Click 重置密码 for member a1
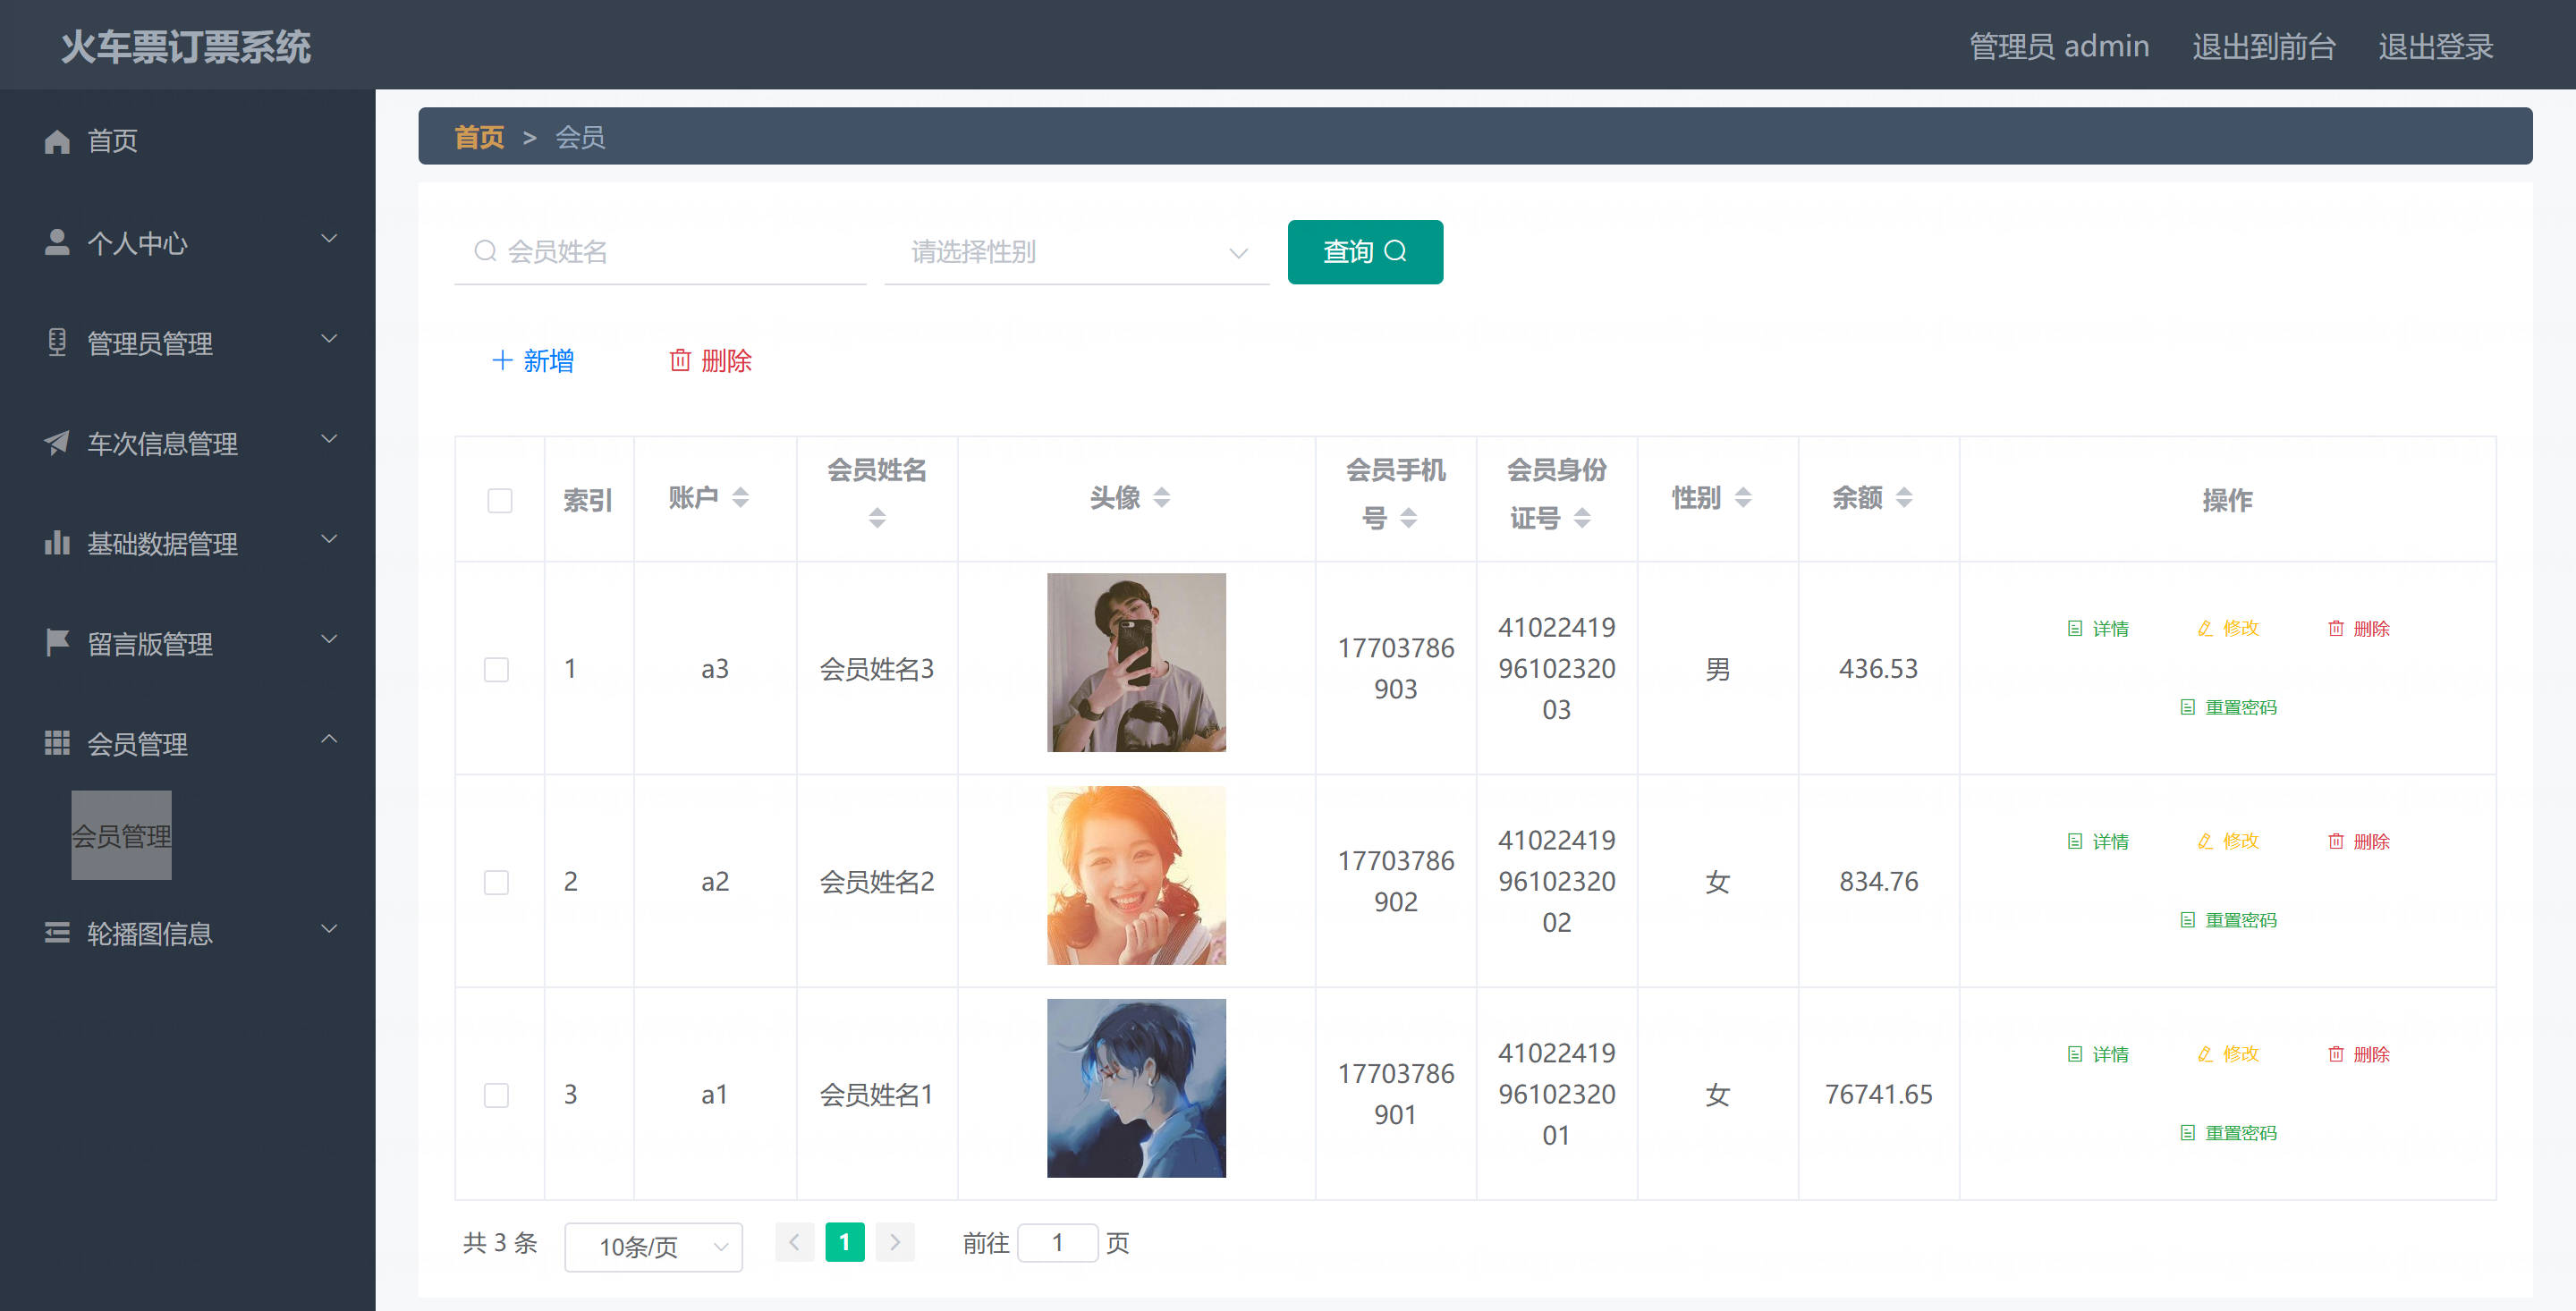This screenshot has height=1311, width=2576. 2228,1133
